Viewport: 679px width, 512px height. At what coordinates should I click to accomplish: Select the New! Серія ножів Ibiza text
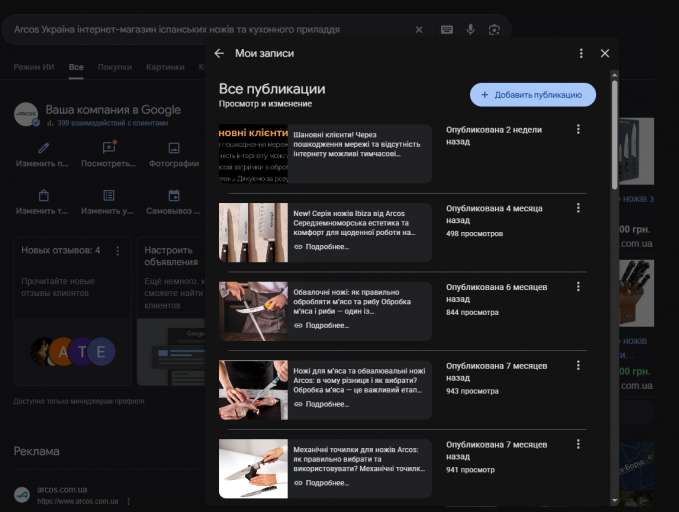point(354,223)
